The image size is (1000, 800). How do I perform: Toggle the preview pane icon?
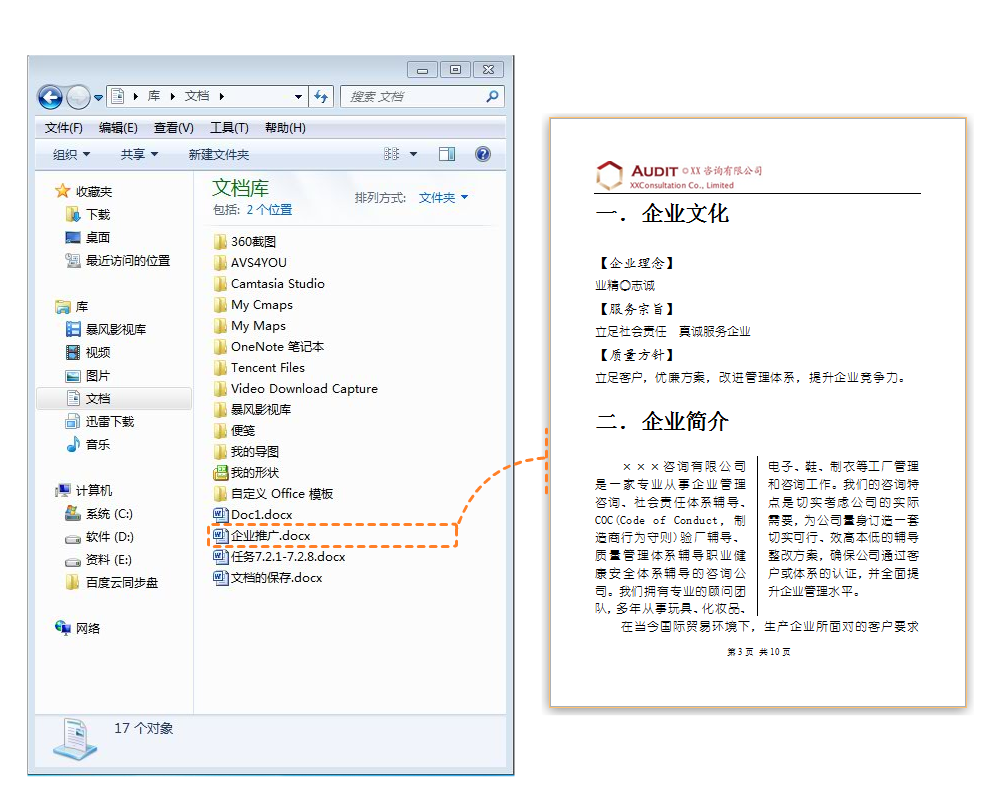pyautogui.click(x=447, y=154)
